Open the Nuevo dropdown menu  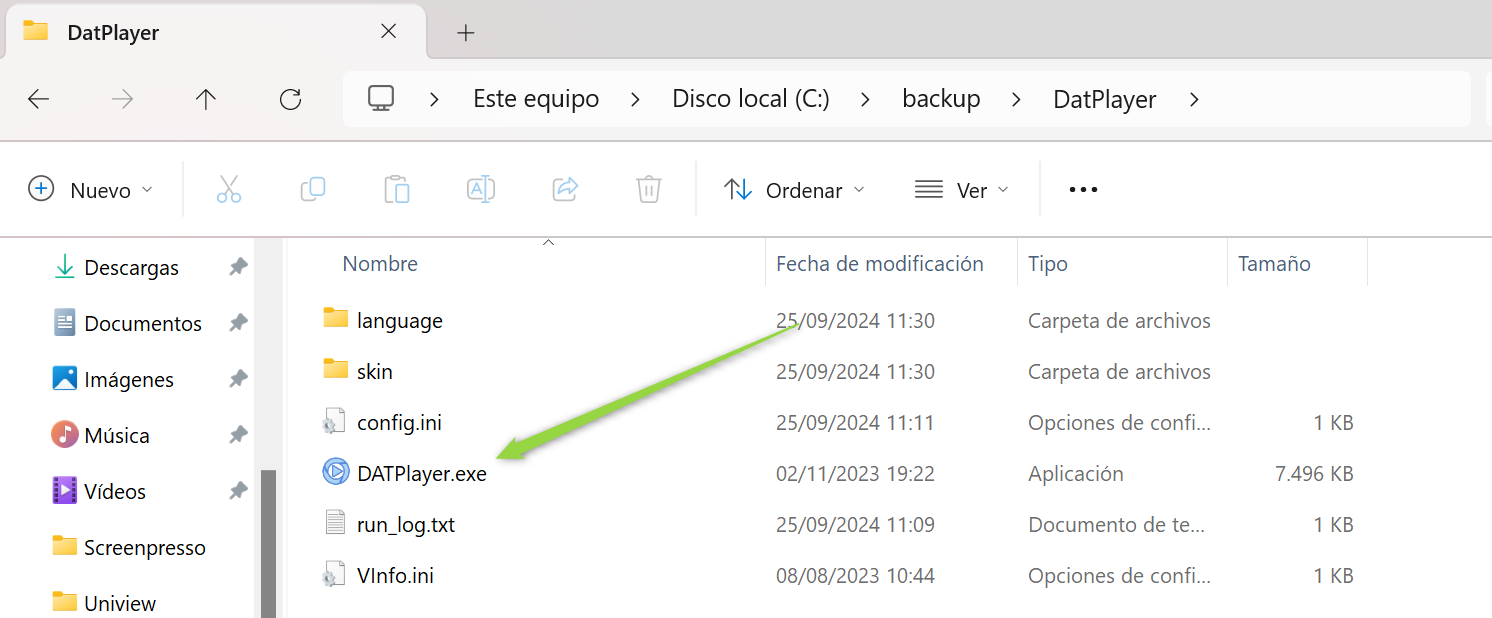tap(92, 189)
